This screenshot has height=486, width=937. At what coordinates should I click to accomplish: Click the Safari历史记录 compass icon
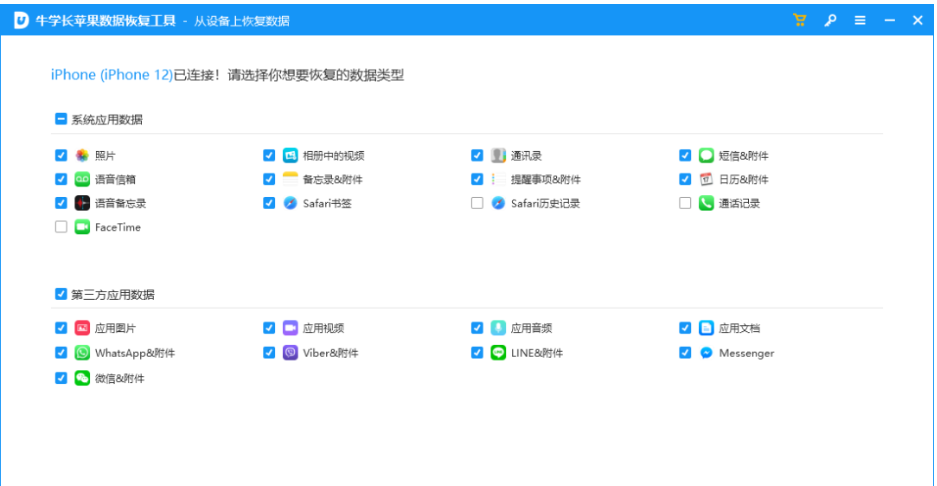coord(498,203)
